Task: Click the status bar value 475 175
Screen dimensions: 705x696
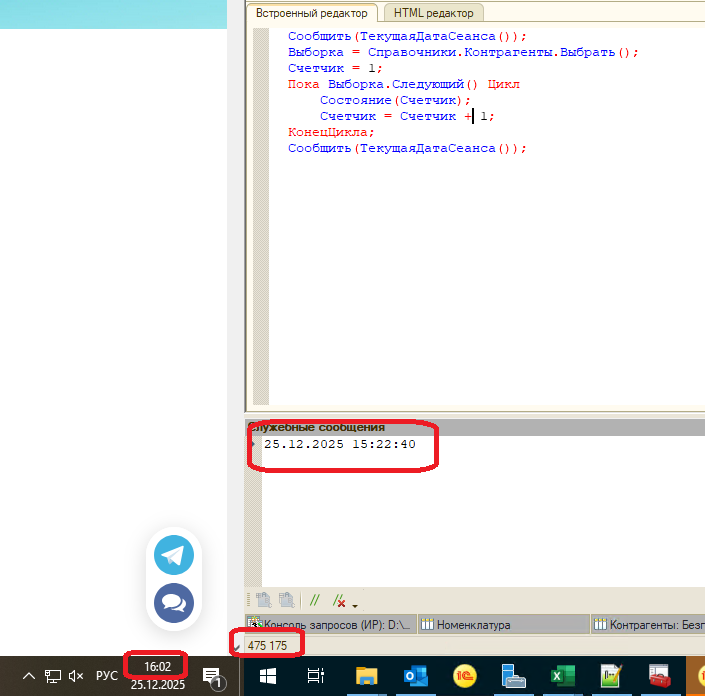Action: pyautogui.click(x=267, y=646)
